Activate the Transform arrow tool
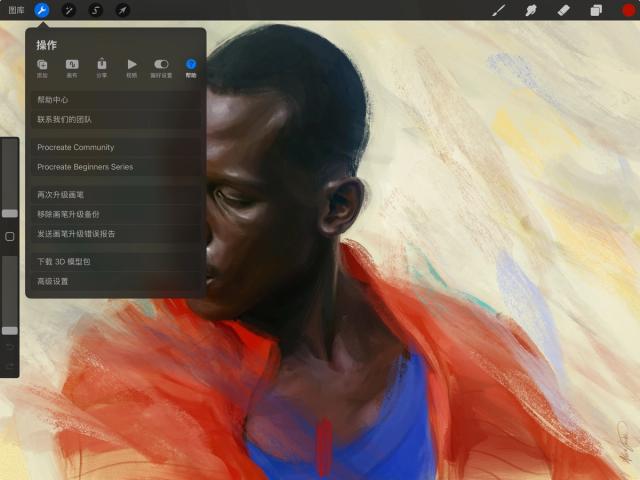Viewport: 640px width, 480px height. click(122, 10)
